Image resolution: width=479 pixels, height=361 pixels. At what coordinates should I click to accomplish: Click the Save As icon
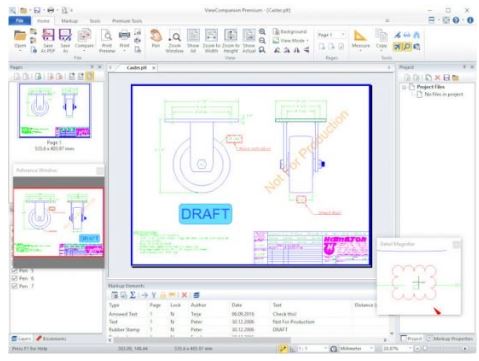pos(65,35)
